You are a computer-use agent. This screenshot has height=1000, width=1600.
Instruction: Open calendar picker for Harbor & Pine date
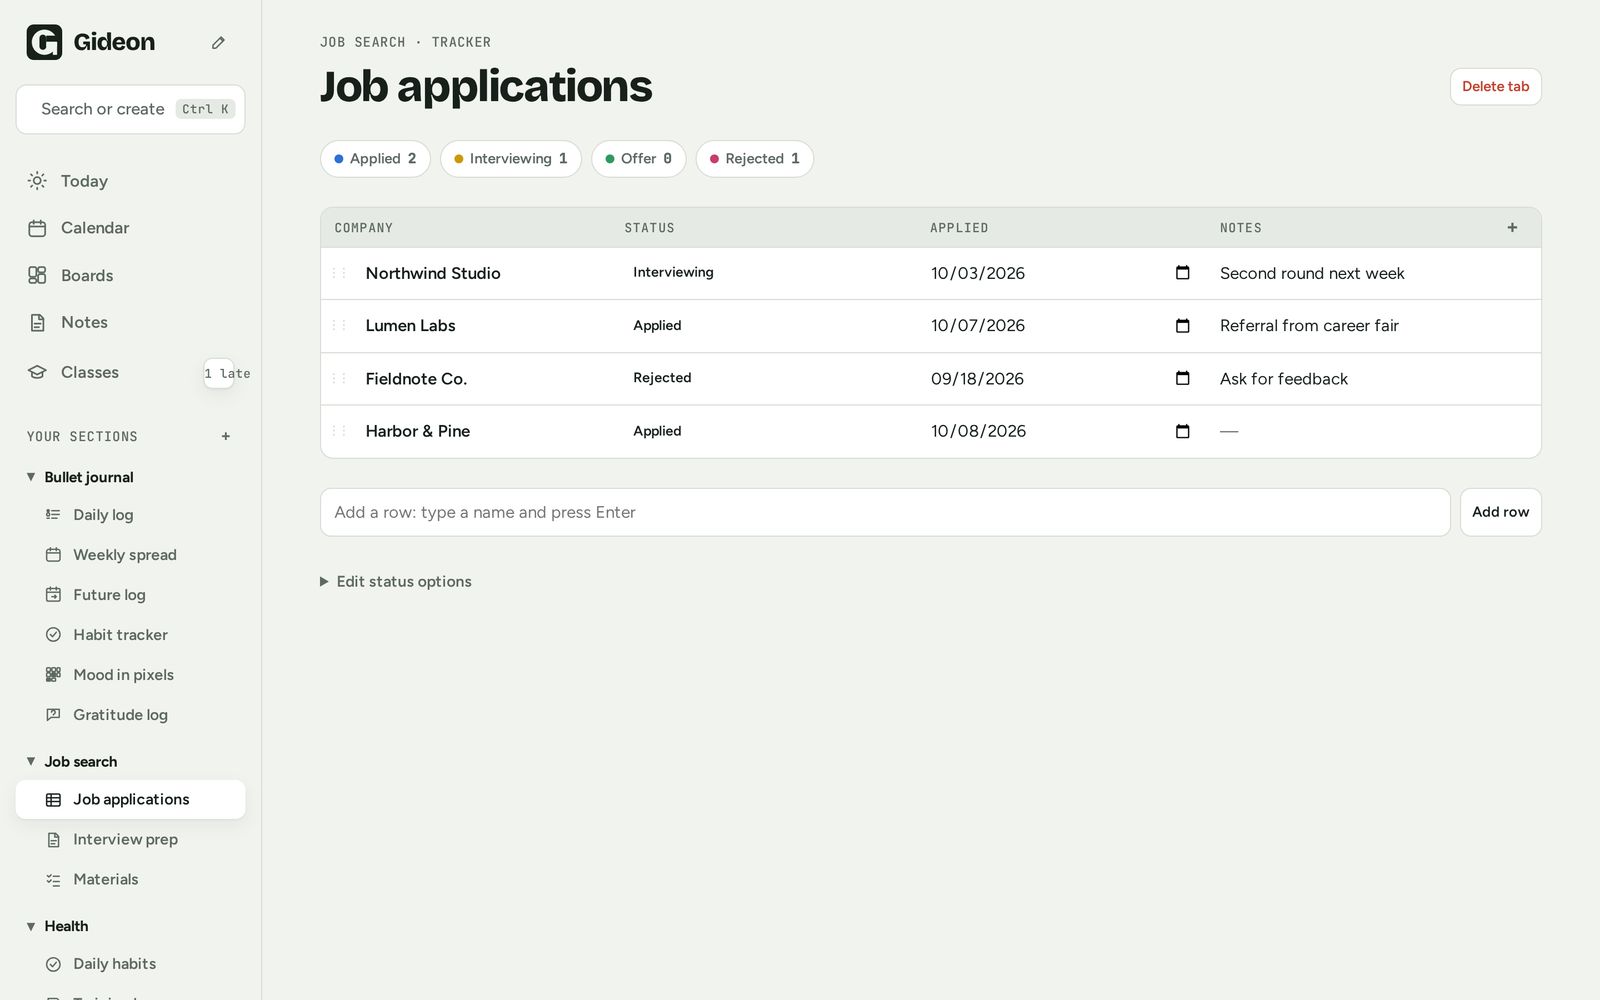pos(1182,431)
